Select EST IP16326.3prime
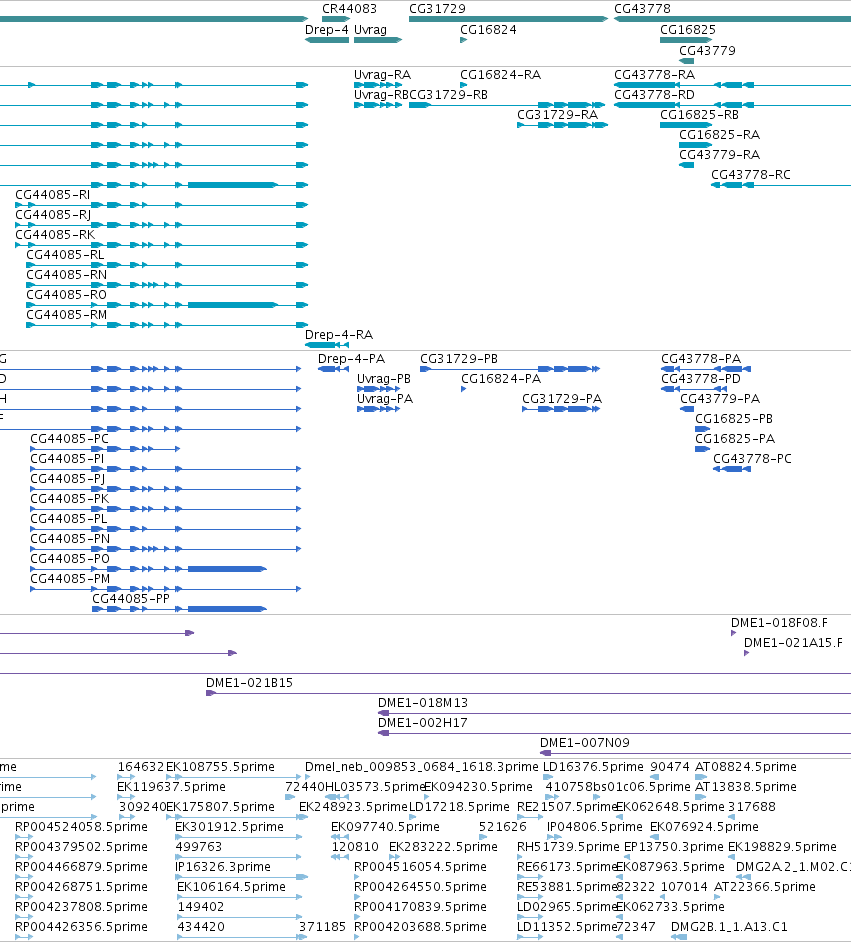The image size is (851, 942). (x=223, y=867)
